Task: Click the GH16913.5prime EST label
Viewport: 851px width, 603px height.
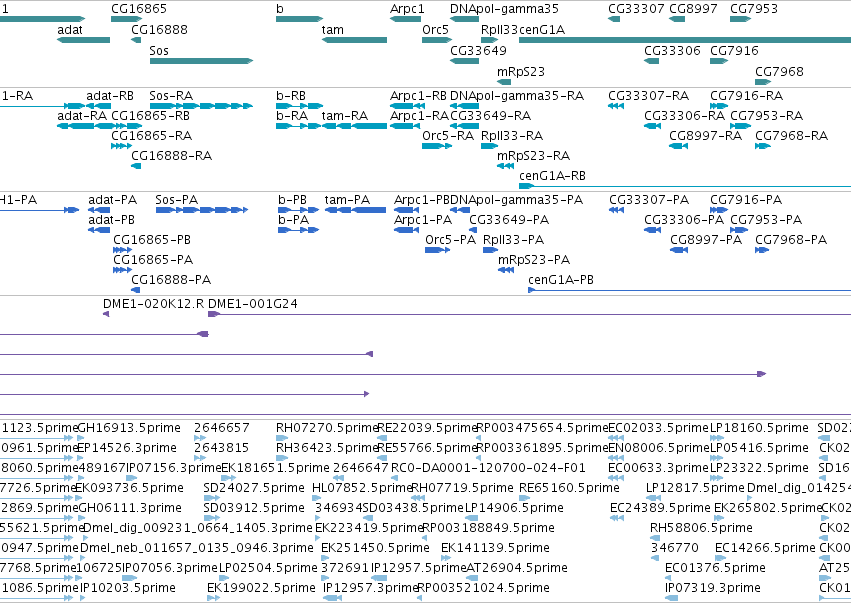Action: click(x=129, y=428)
